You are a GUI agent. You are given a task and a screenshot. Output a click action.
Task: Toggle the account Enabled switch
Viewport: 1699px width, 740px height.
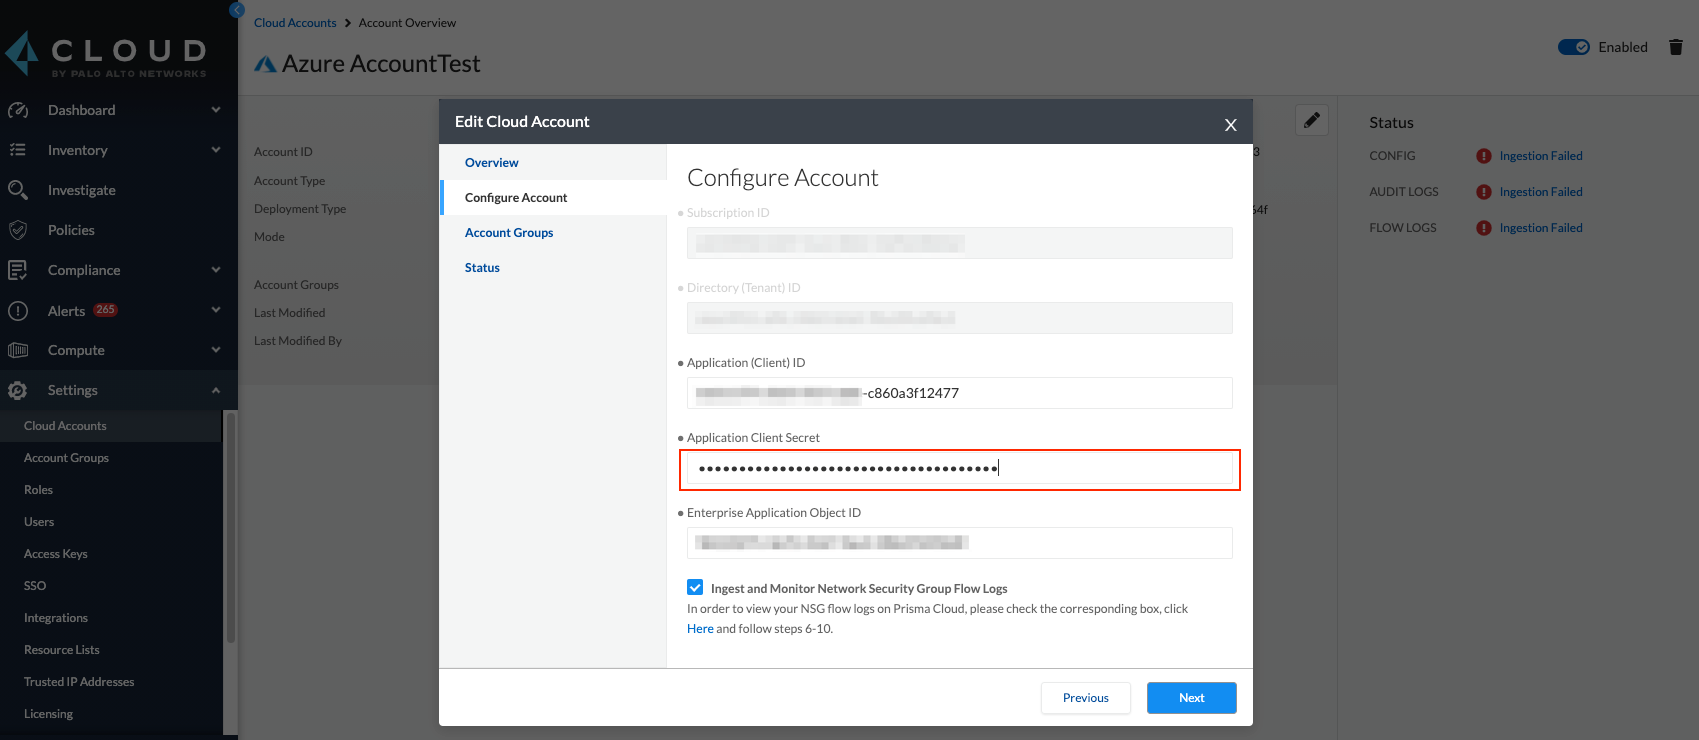click(x=1573, y=47)
